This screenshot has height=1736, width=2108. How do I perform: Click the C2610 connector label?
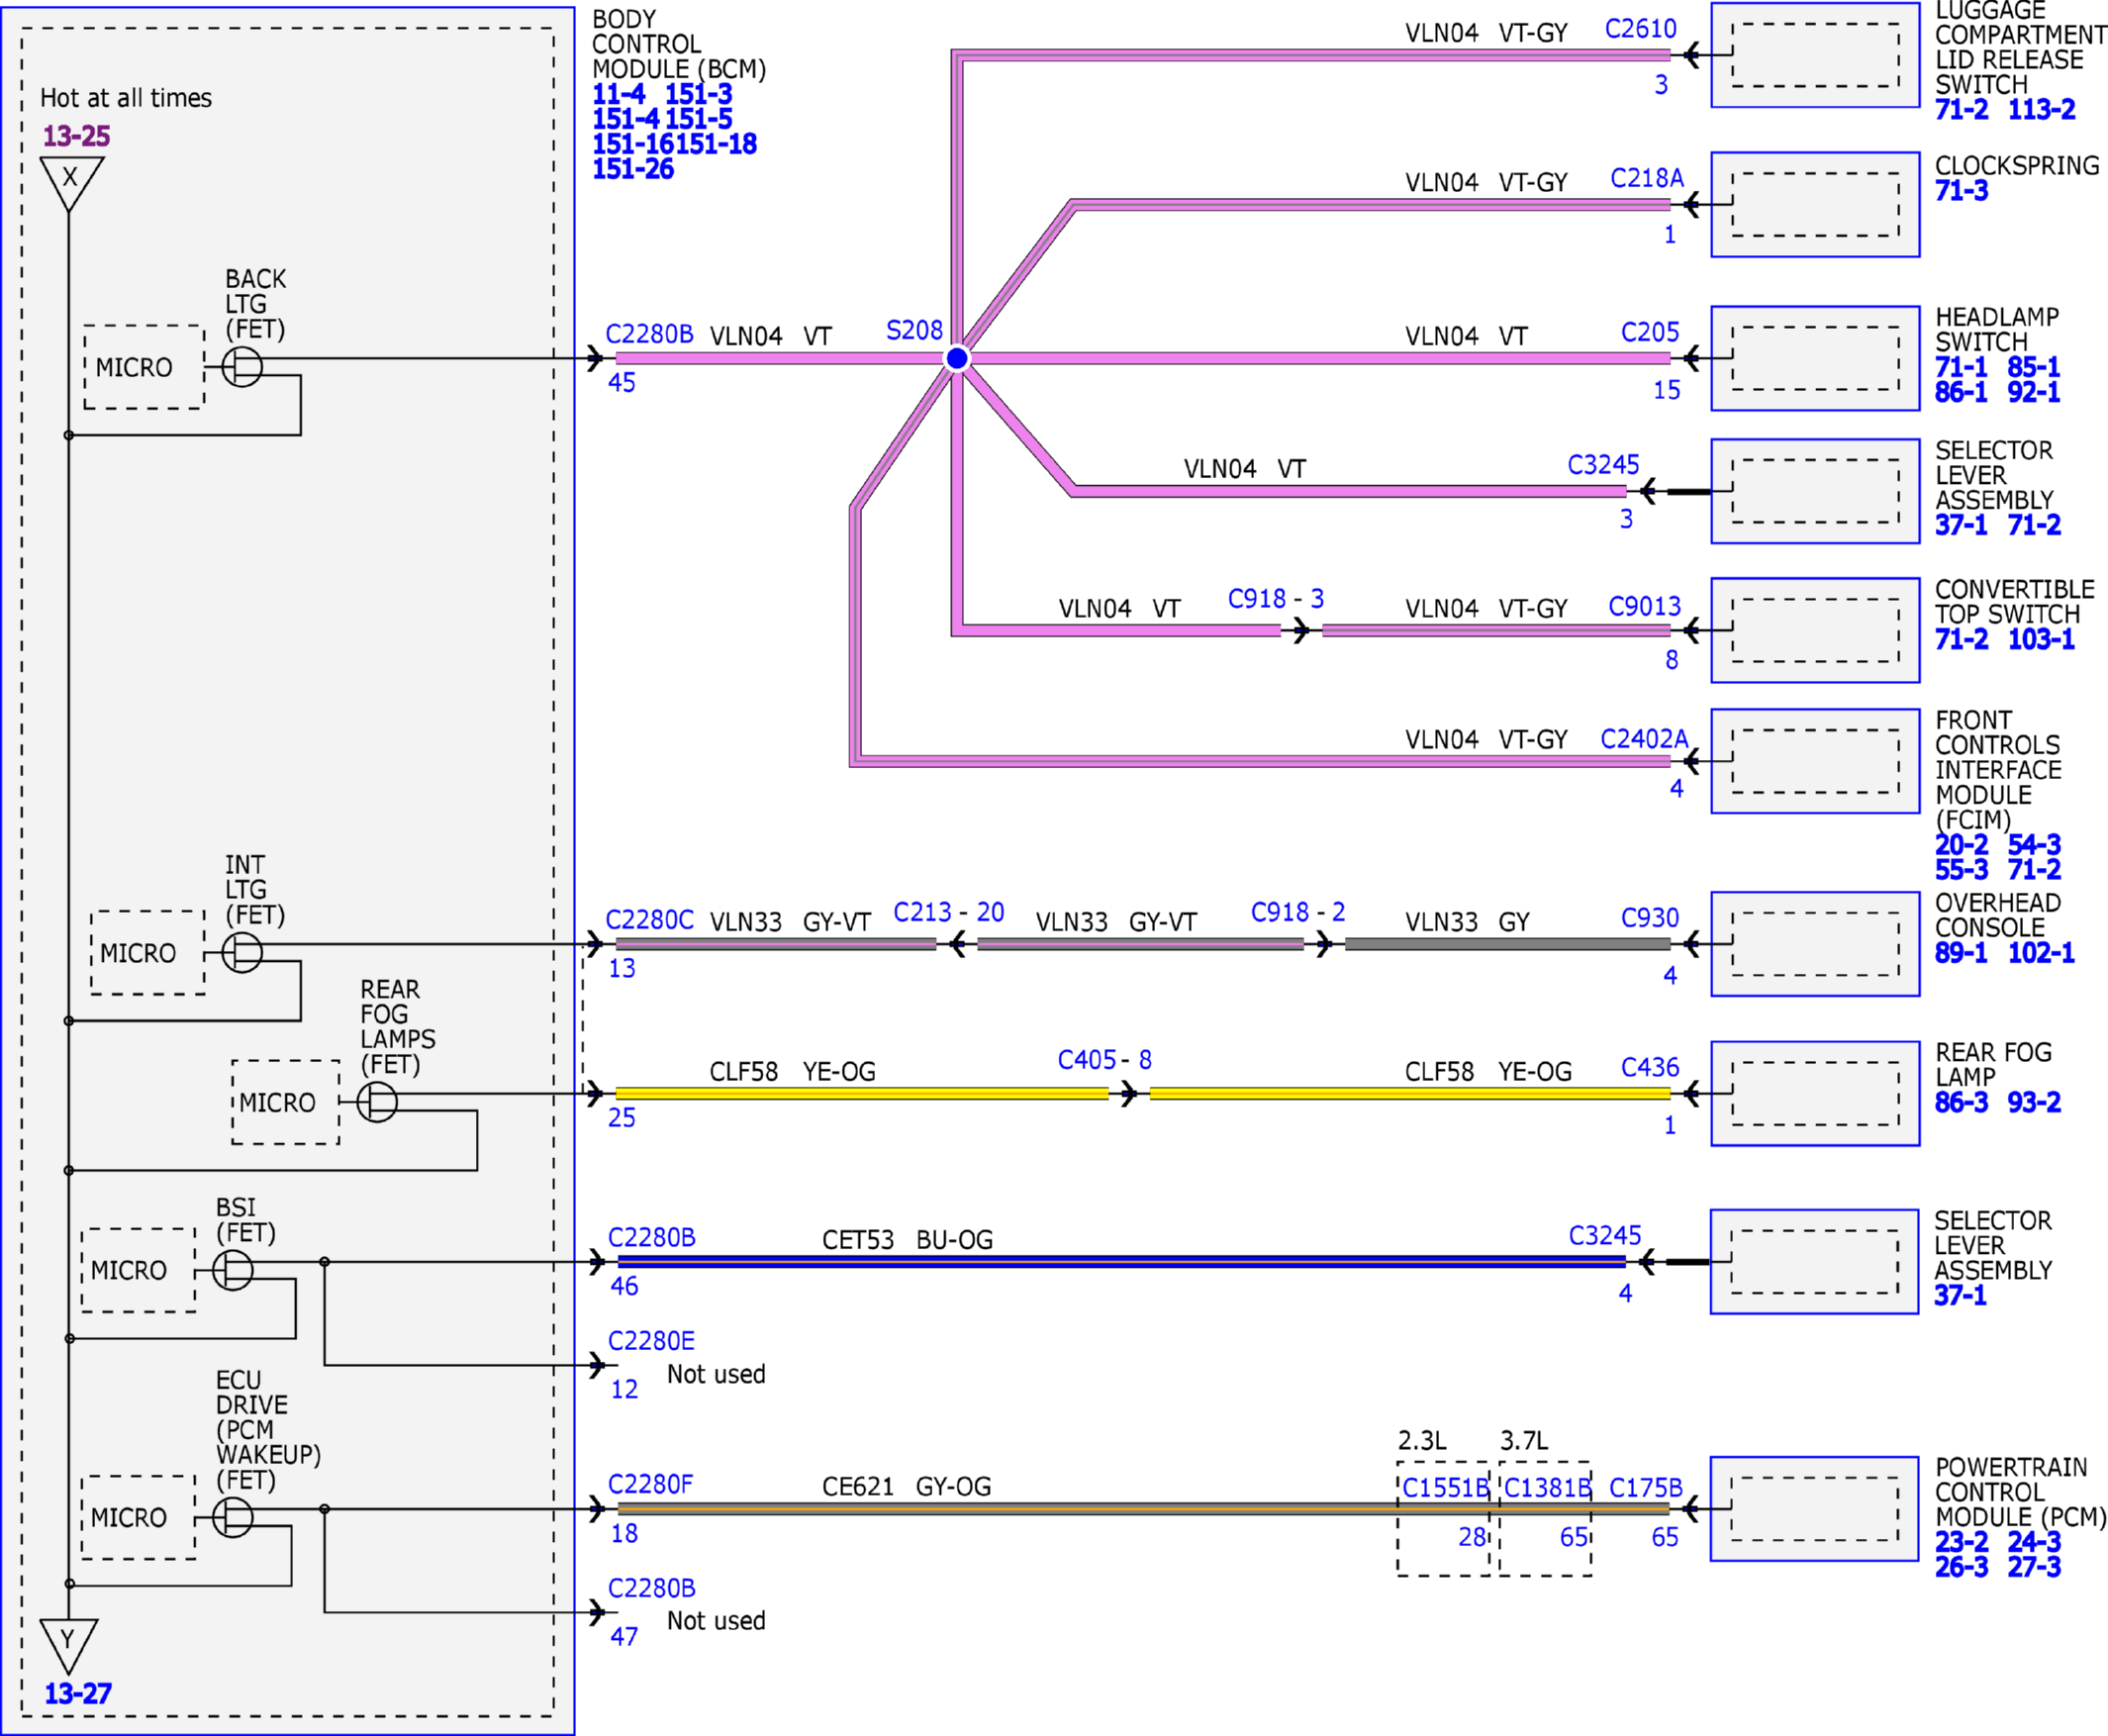(1641, 29)
